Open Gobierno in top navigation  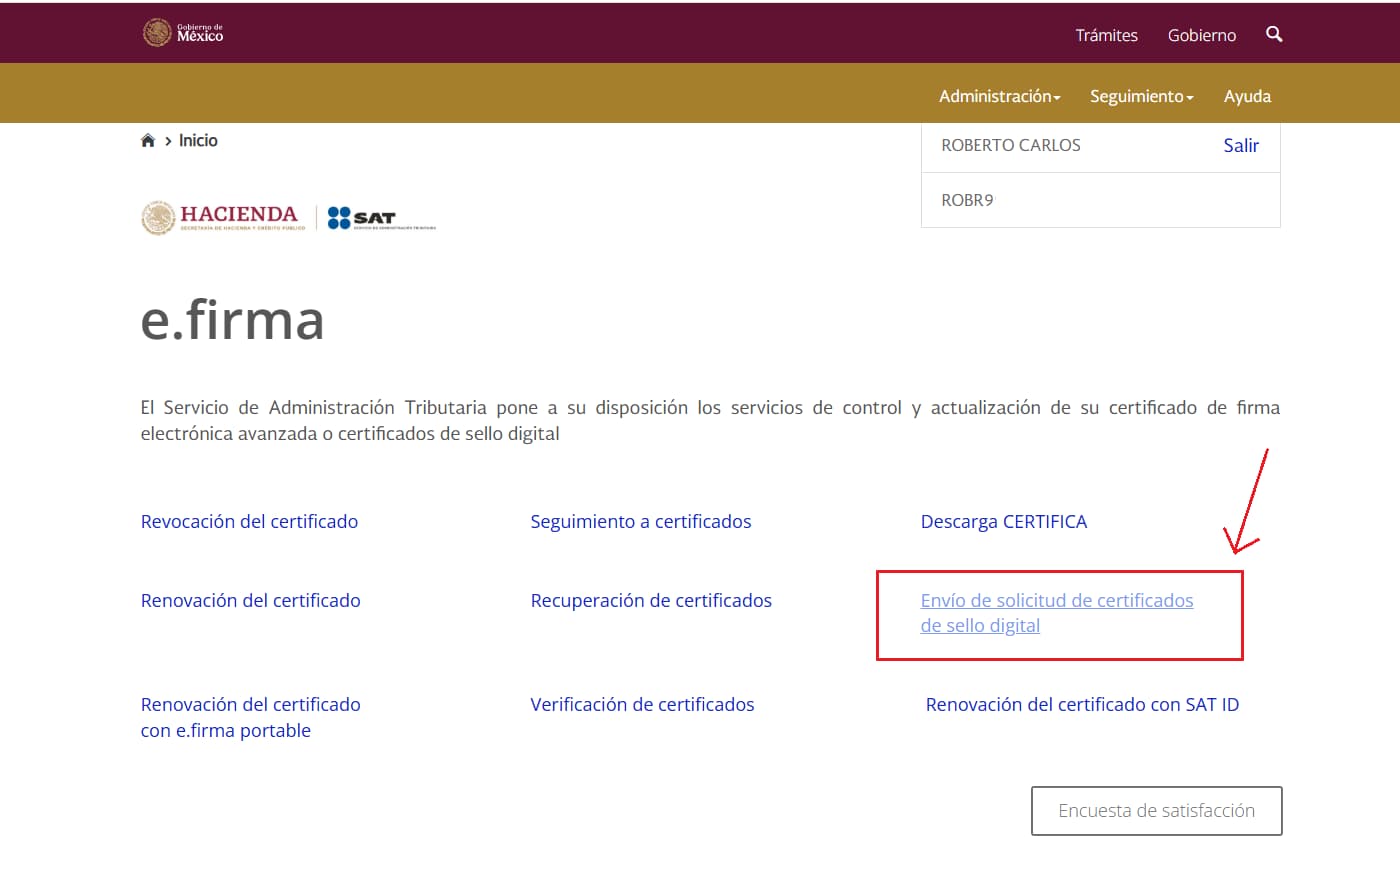1202,35
